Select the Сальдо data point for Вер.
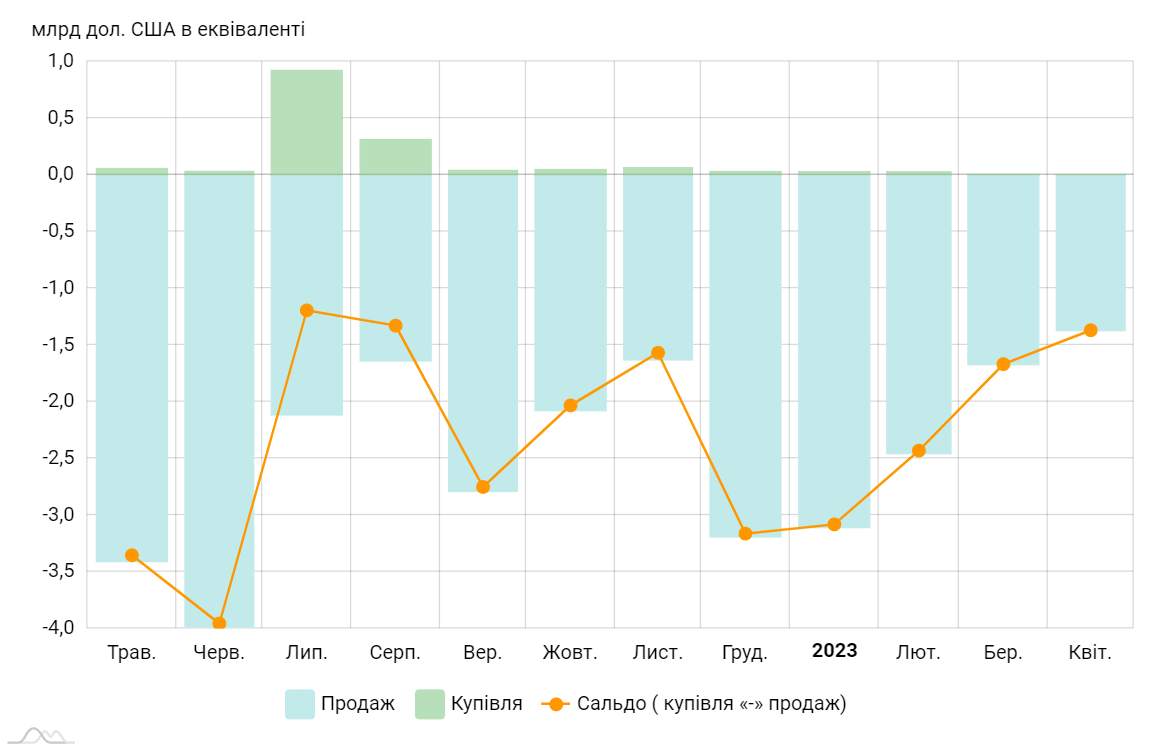The height and width of the screenshot is (750, 1158). [483, 486]
